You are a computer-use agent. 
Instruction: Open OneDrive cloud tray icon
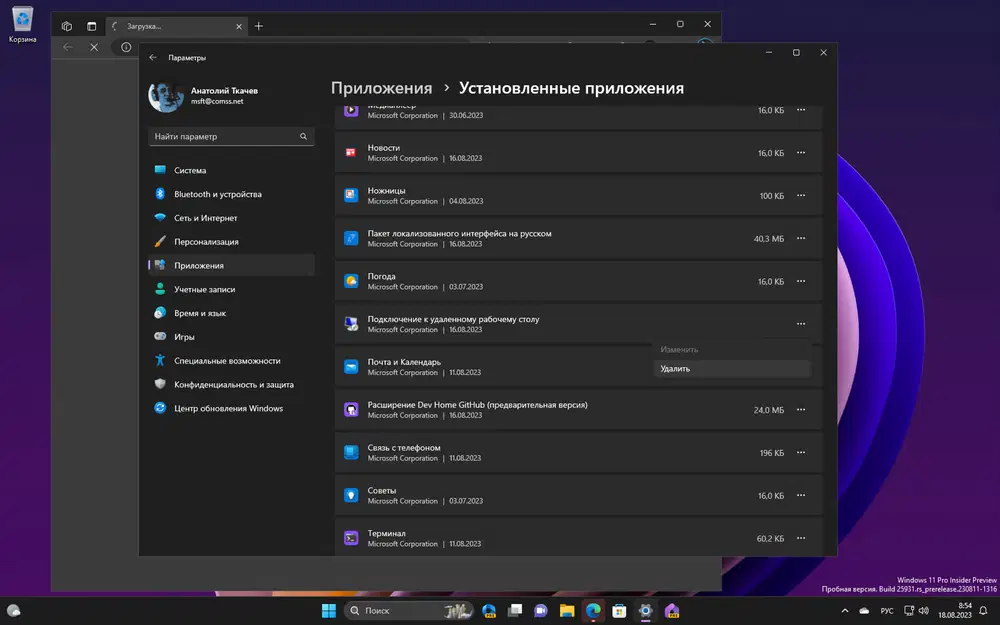tap(864, 610)
